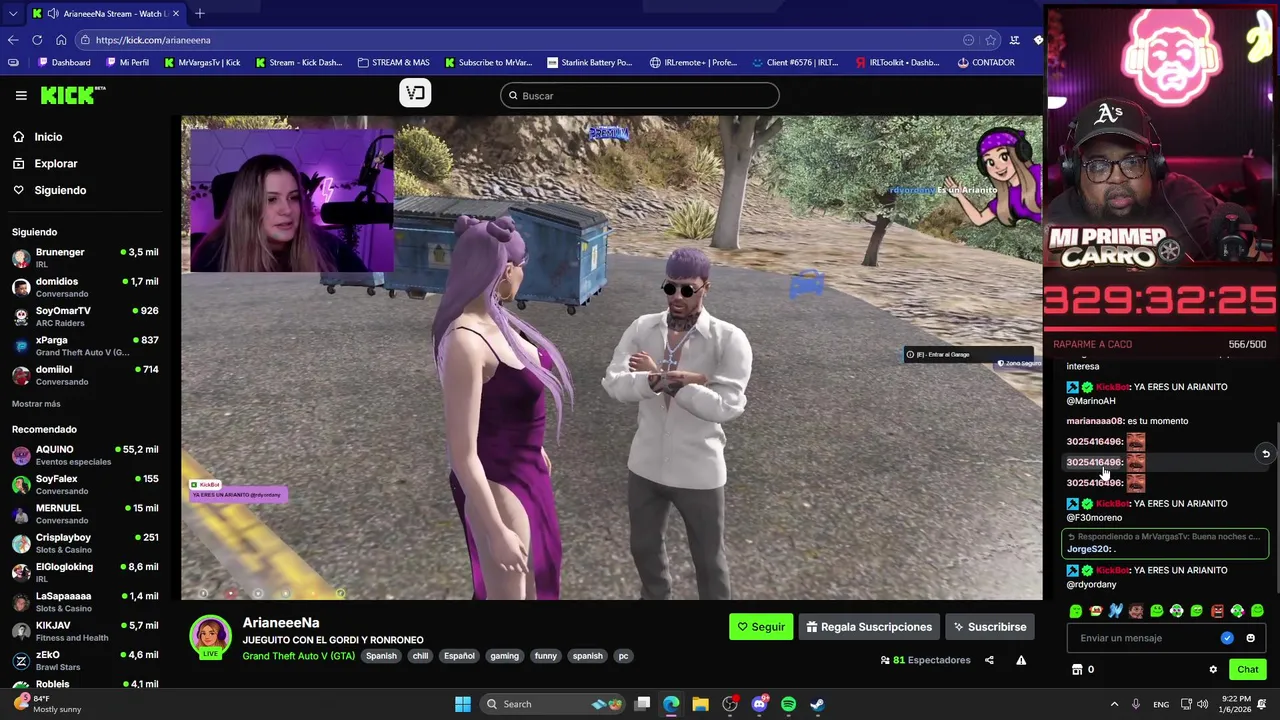
Task: Open xParga channel in sidebar
Action: 85,345
